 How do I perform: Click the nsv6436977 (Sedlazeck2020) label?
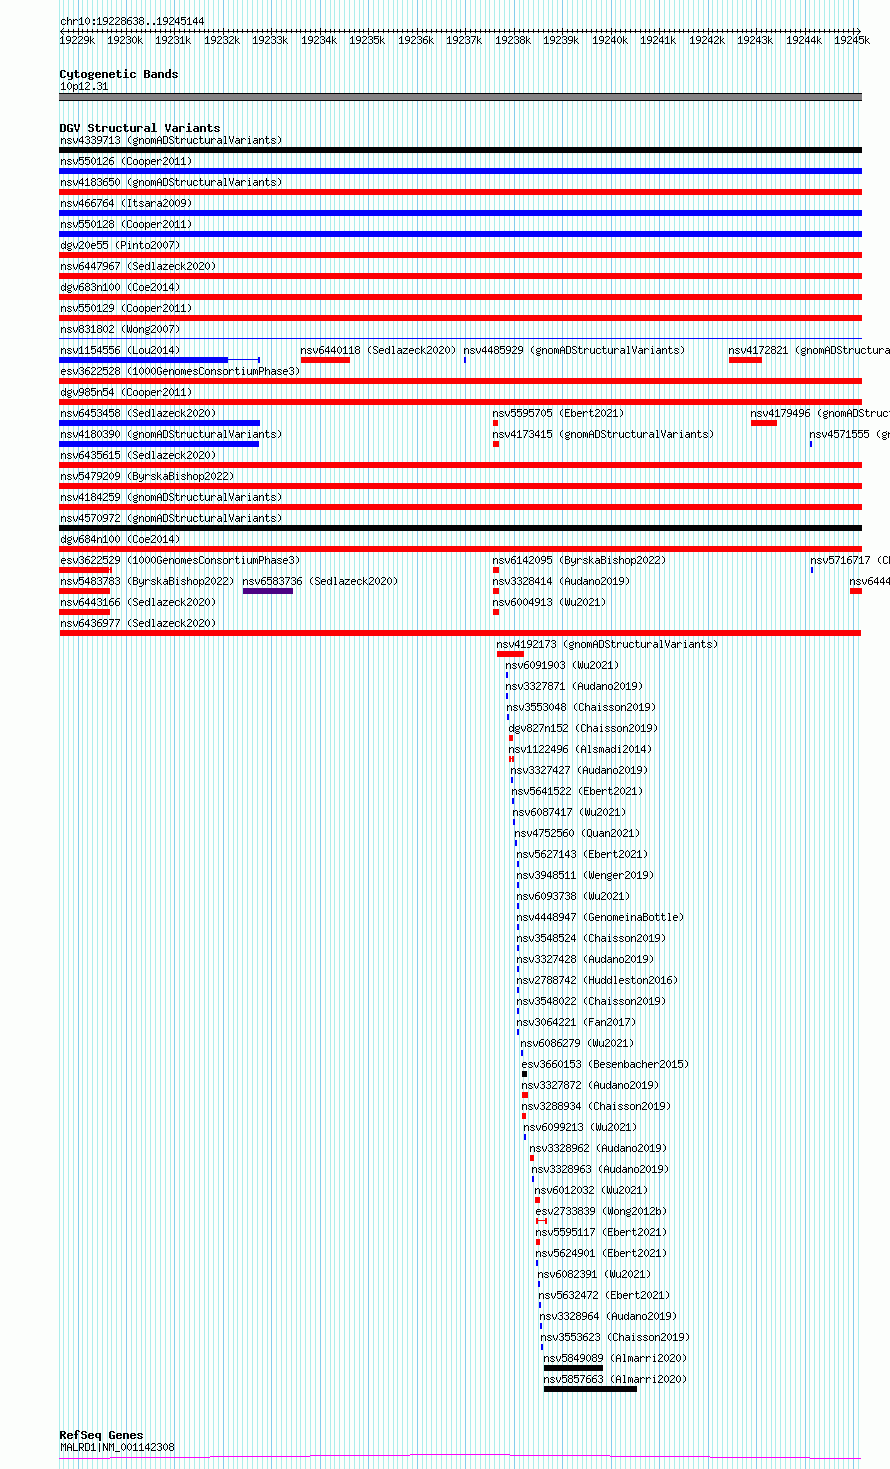coord(138,623)
